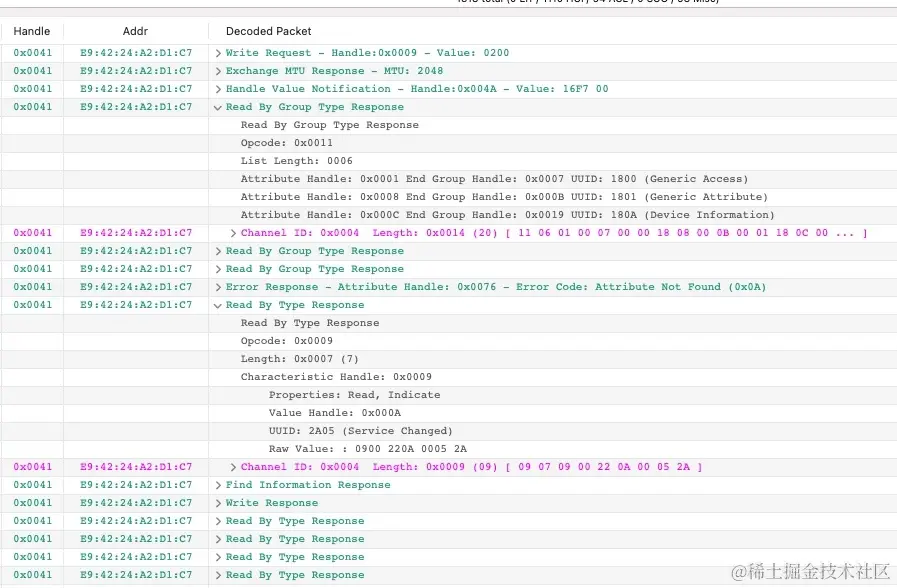Expand the Write Request Handle:0x0009 packet chevron
The image size is (897, 588).
coord(218,53)
